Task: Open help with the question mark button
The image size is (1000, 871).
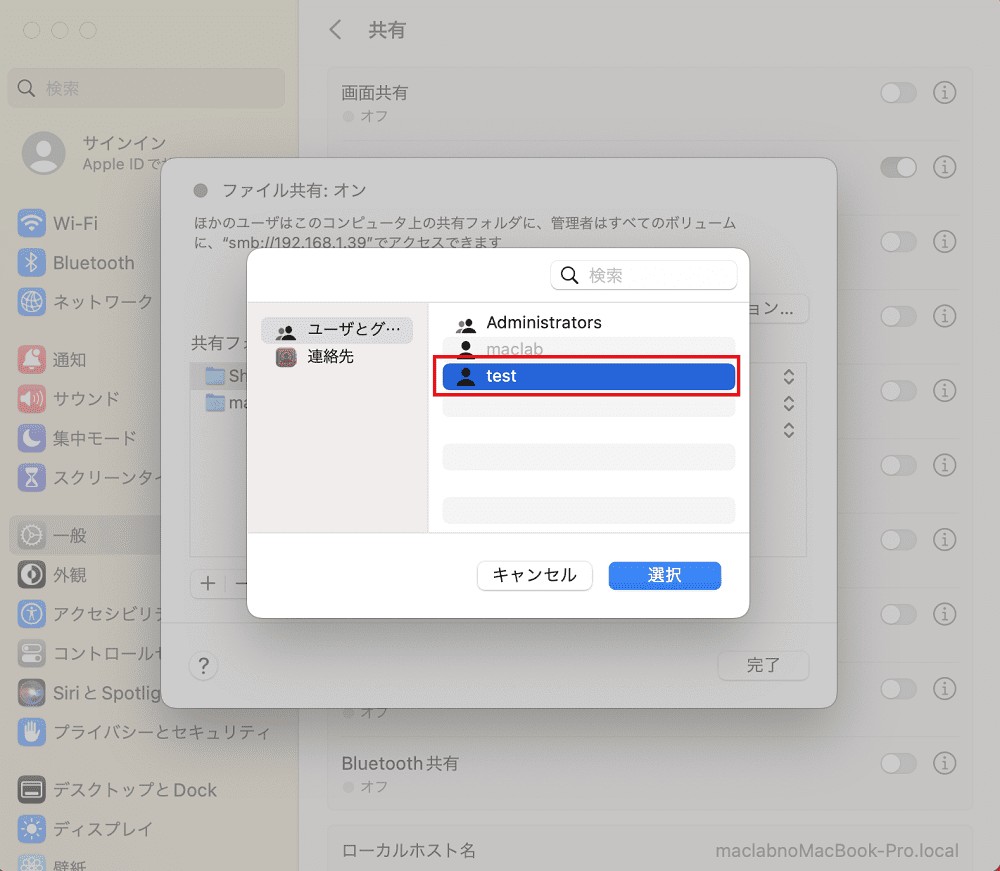Action: pyautogui.click(x=203, y=666)
